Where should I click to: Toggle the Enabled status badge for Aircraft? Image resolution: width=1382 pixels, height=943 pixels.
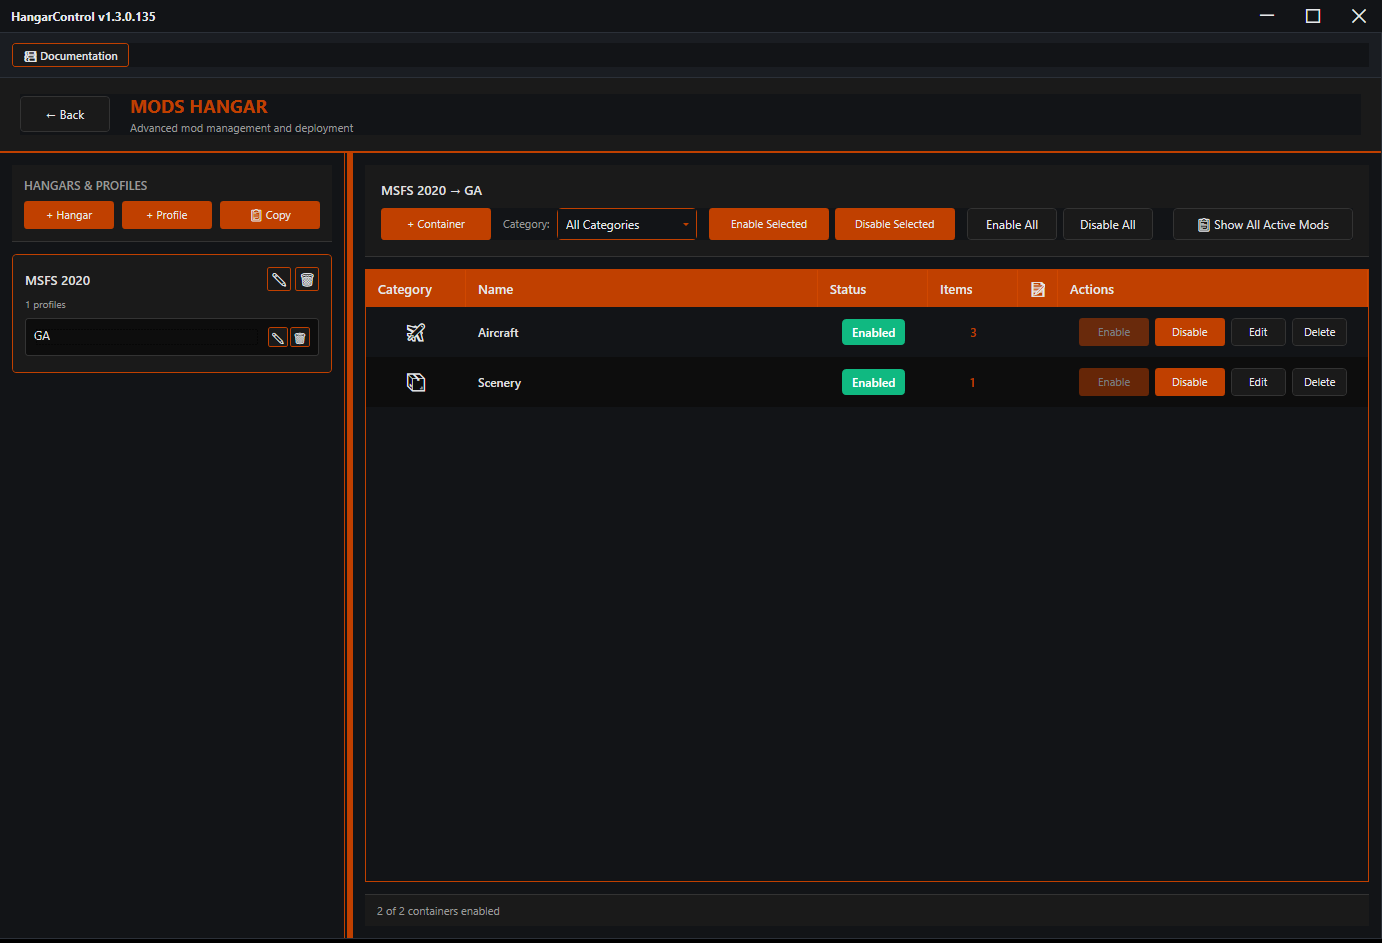click(873, 331)
